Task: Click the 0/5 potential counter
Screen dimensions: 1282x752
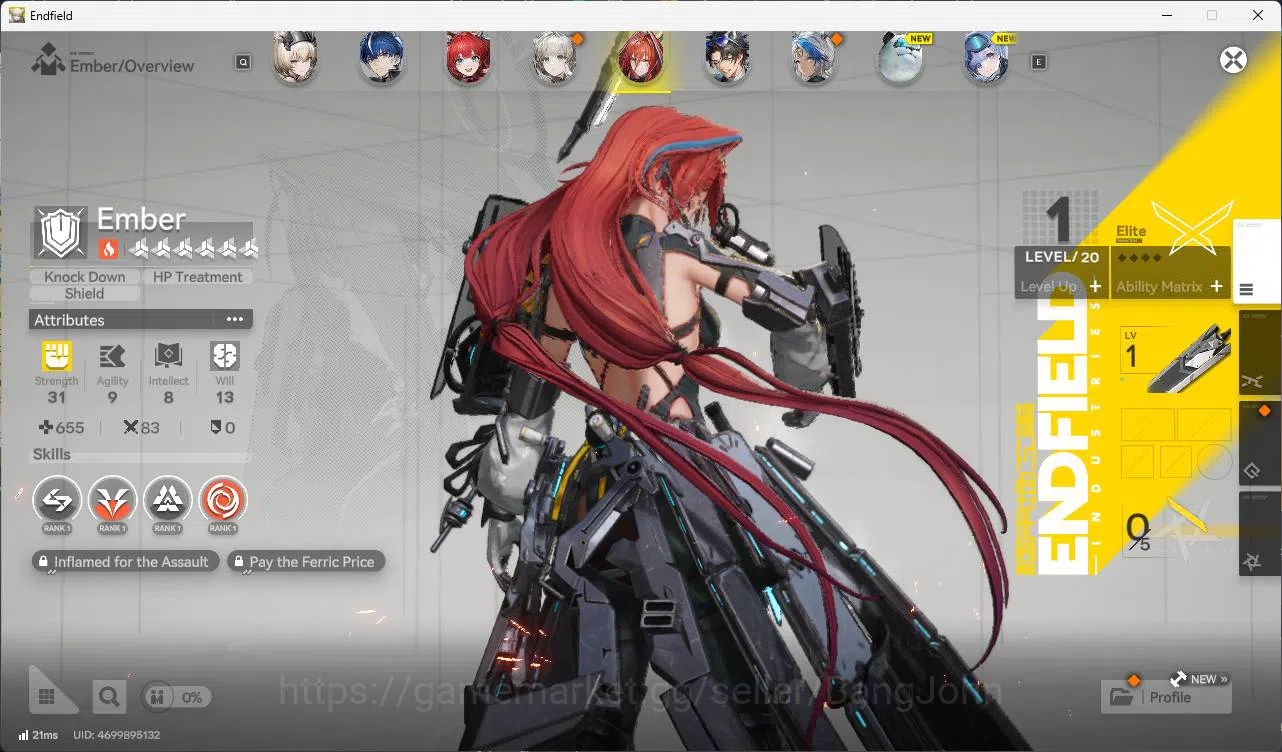Action: click(x=1139, y=531)
